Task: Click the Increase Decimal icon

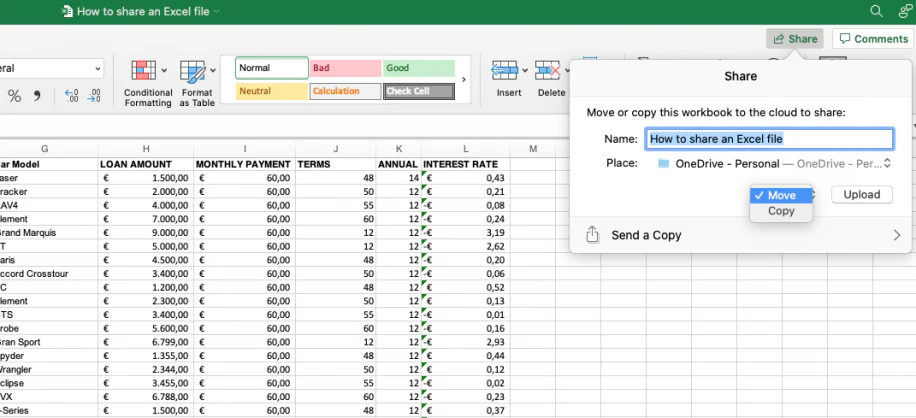Action: pos(71,96)
